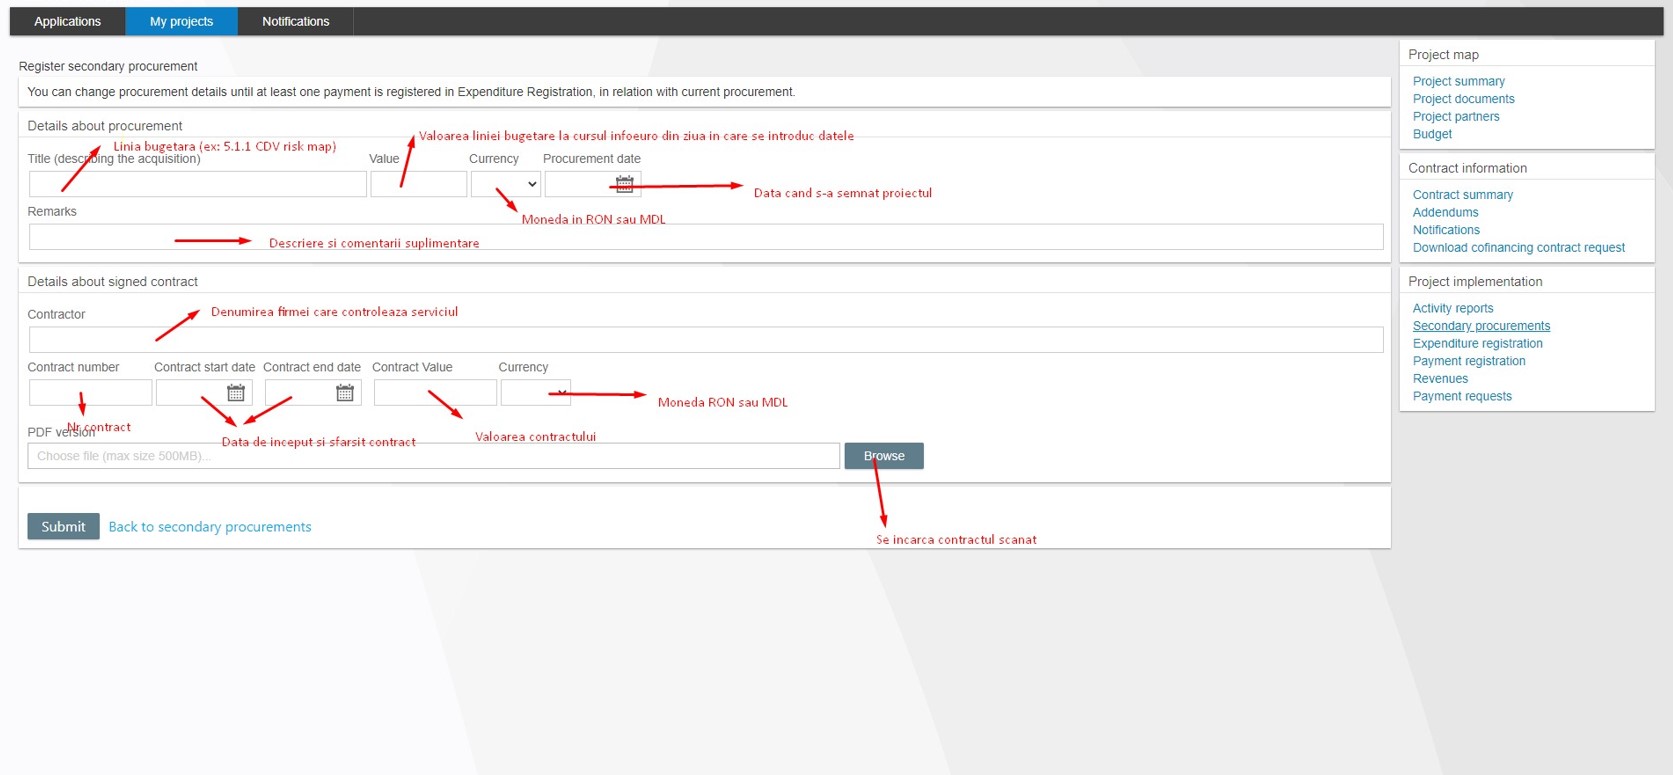Focus the procurement Value field
The width and height of the screenshot is (1673, 775).
[x=418, y=184]
